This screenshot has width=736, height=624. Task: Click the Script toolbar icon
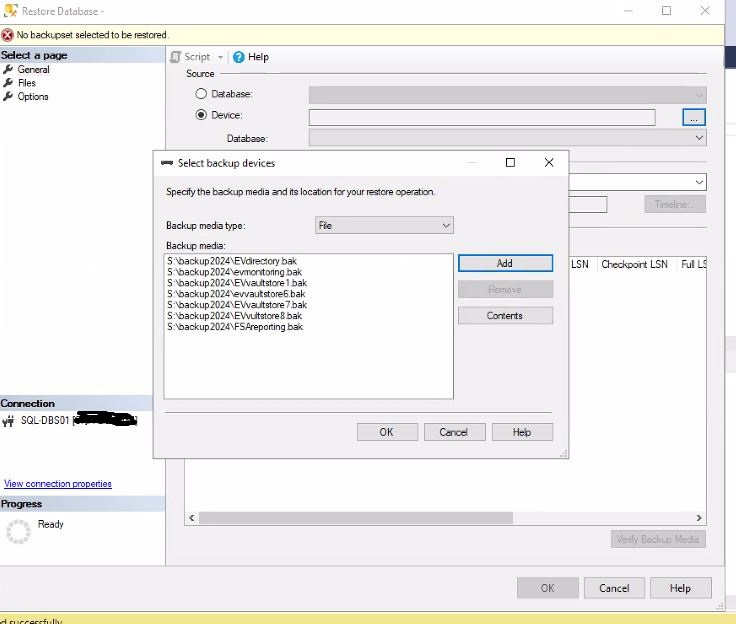click(x=175, y=57)
